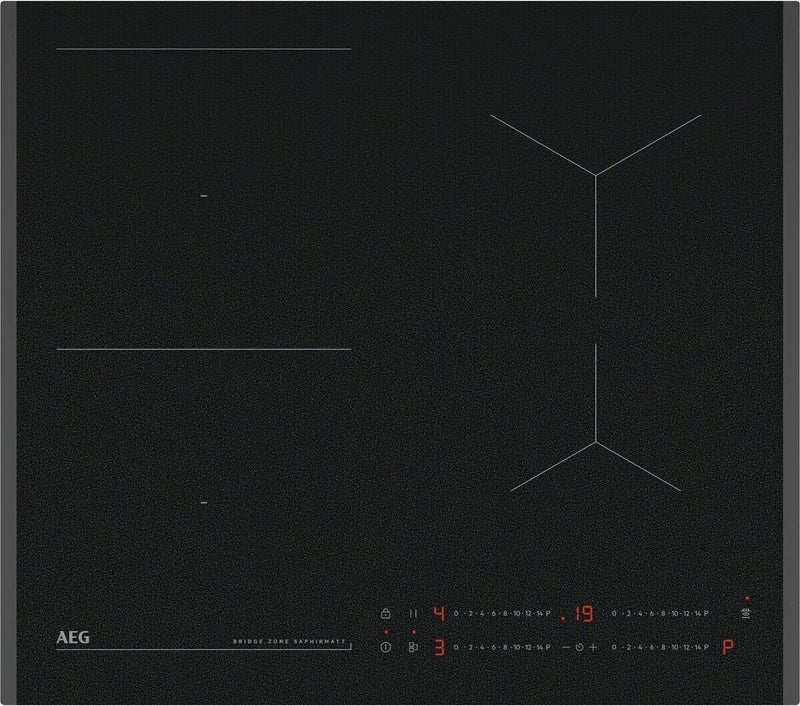Toggle the bridge zone function icon
800x706 pixels.
coord(412,648)
